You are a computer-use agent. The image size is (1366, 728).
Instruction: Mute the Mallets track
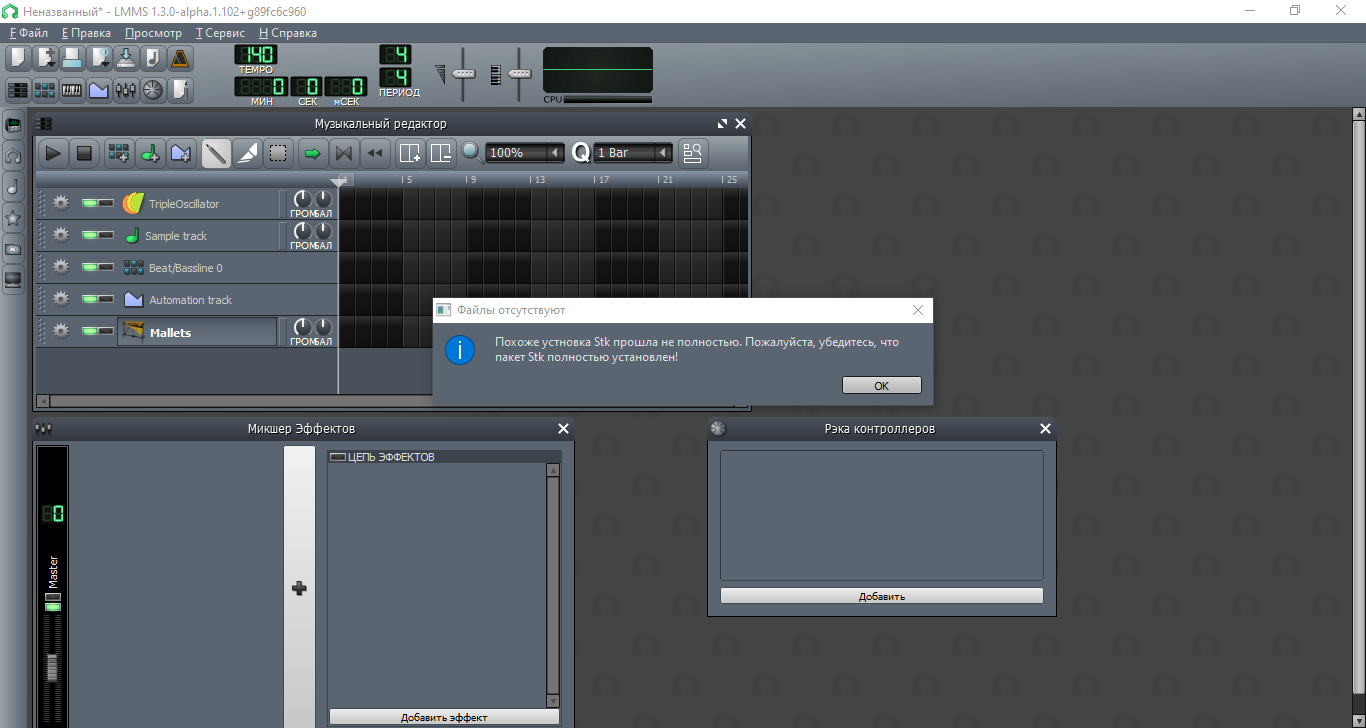point(90,332)
